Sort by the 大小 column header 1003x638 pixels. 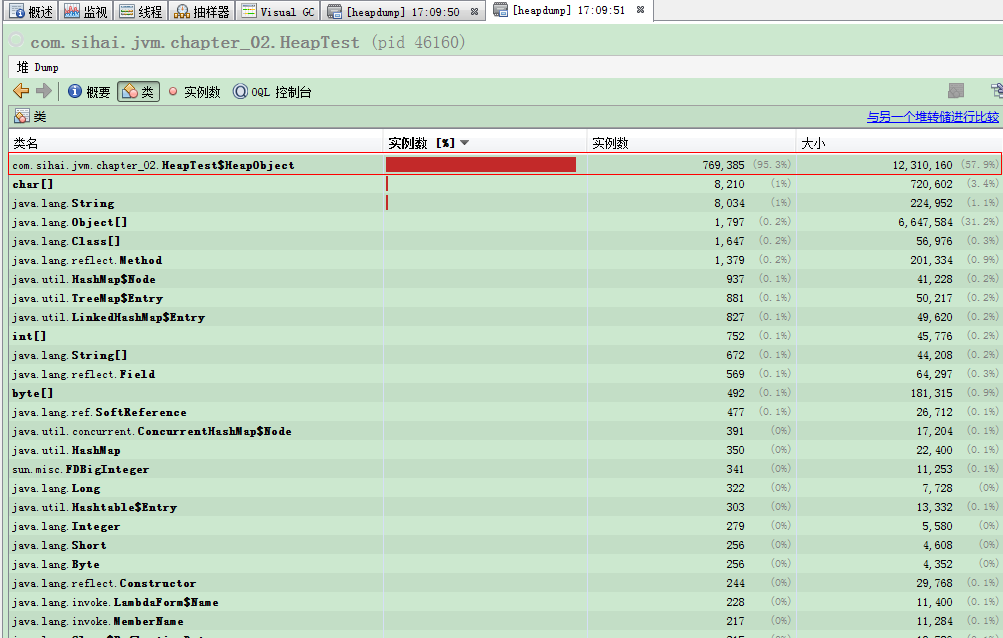(x=899, y=143)
